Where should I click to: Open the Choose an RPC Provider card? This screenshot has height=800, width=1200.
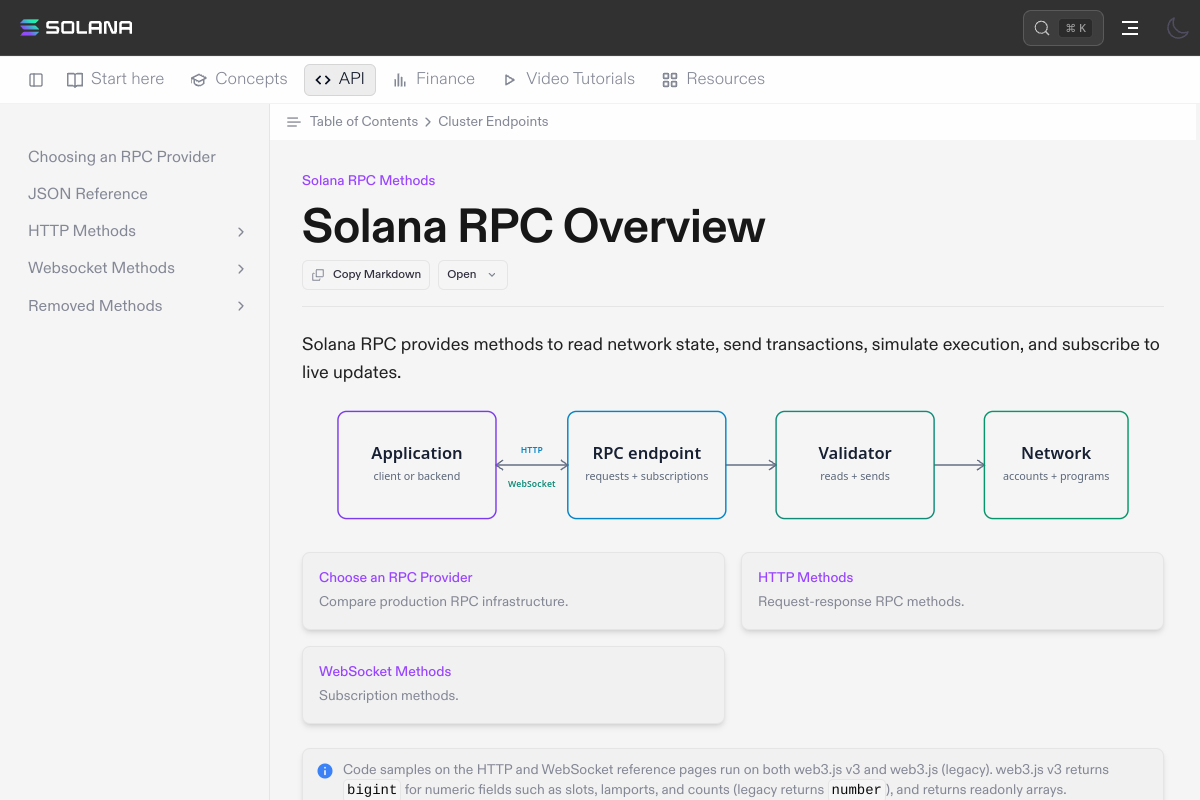pos(513,591)
